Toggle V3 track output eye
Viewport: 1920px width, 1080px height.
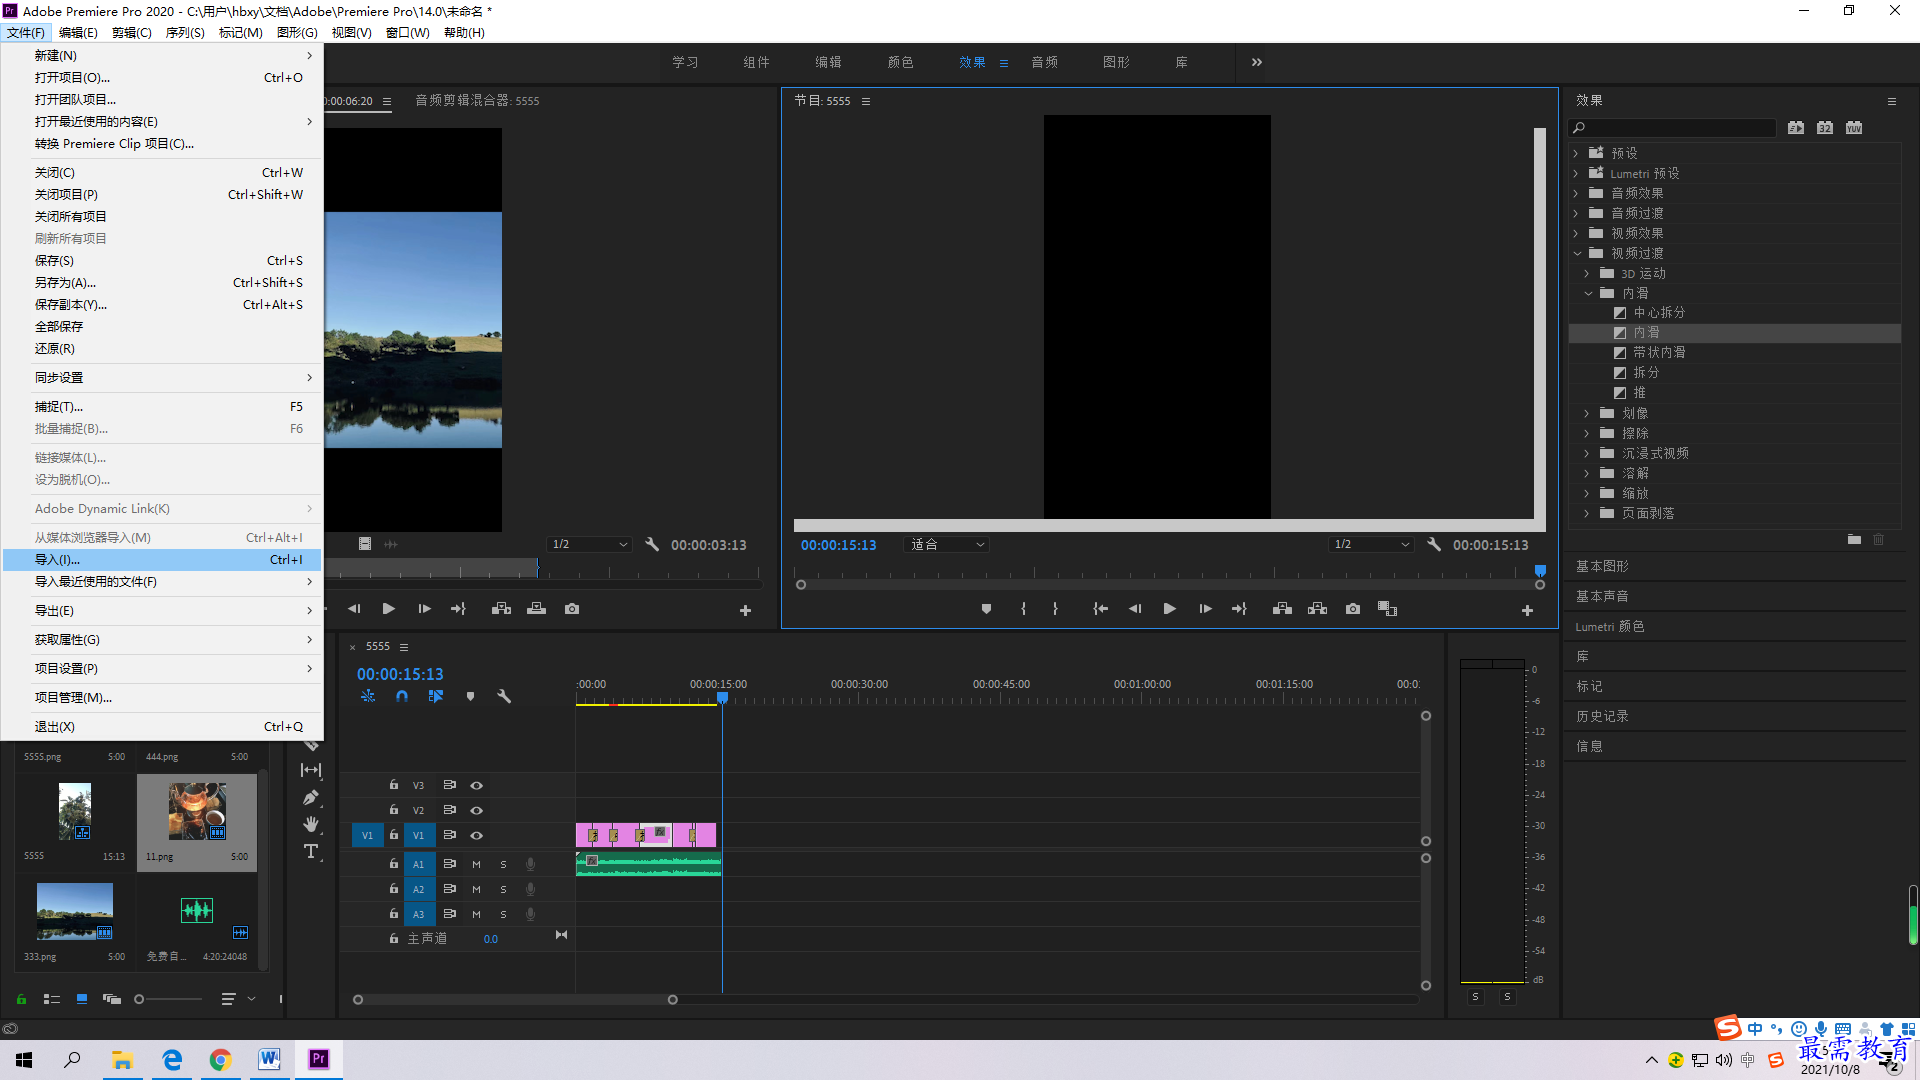coord(477,786)
